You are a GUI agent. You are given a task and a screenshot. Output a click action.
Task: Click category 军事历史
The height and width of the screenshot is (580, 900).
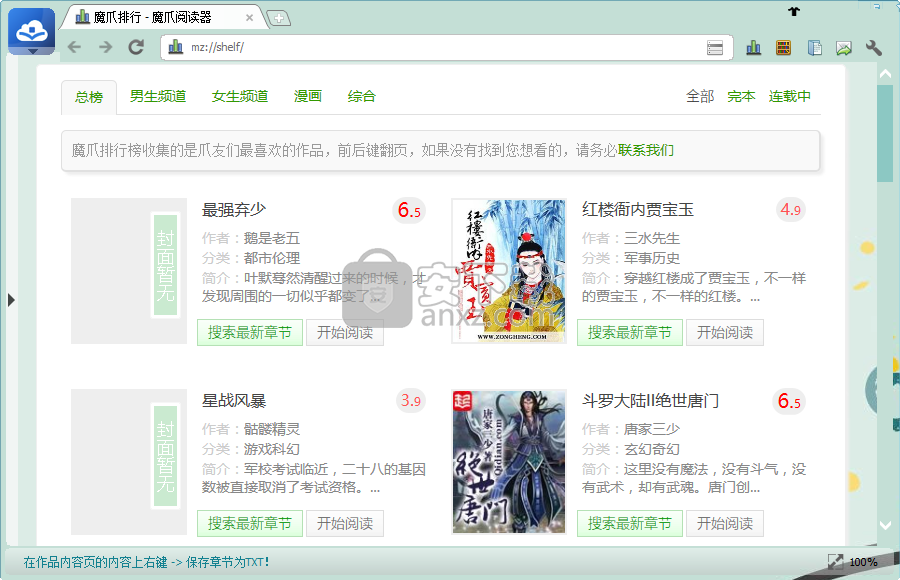coord(651,258)
